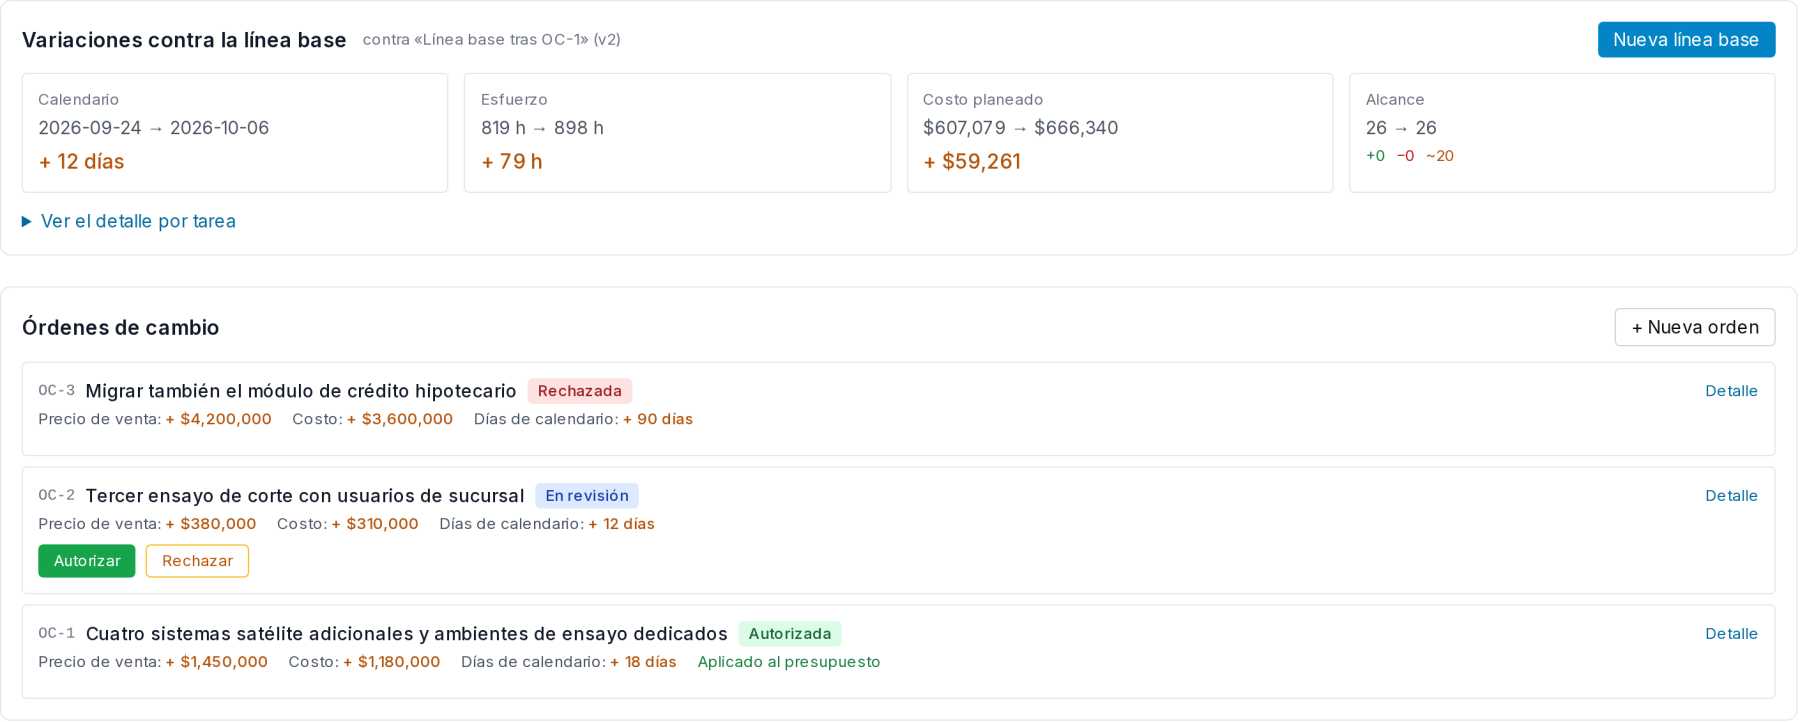The height and width of the screenshot is (722, 1800).
Task: Click the Costo planeado card label
Action: coord(983,100)
